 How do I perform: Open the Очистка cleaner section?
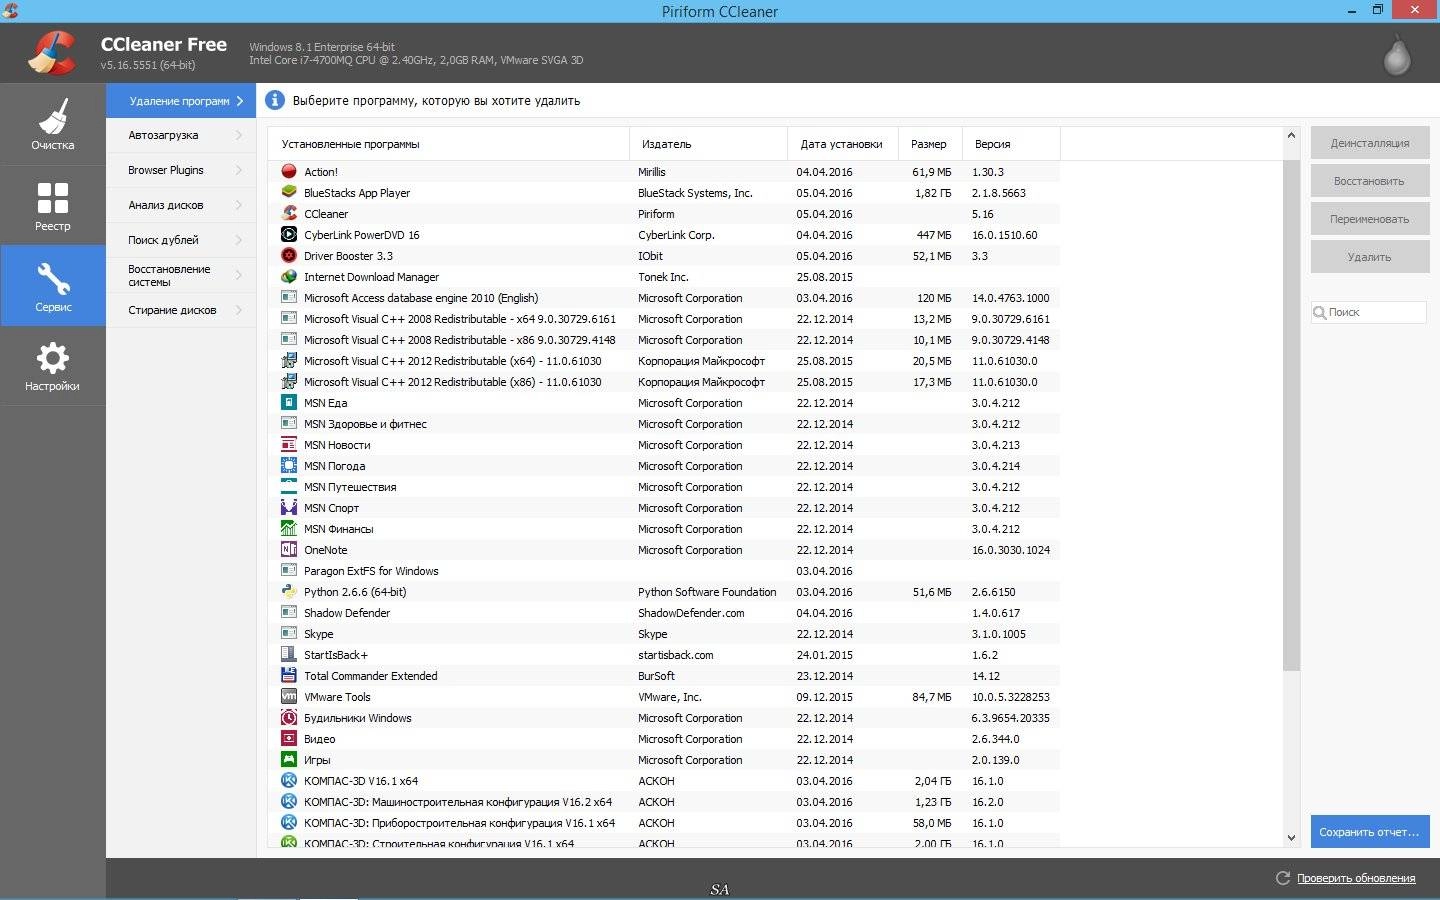click(53, 125)
